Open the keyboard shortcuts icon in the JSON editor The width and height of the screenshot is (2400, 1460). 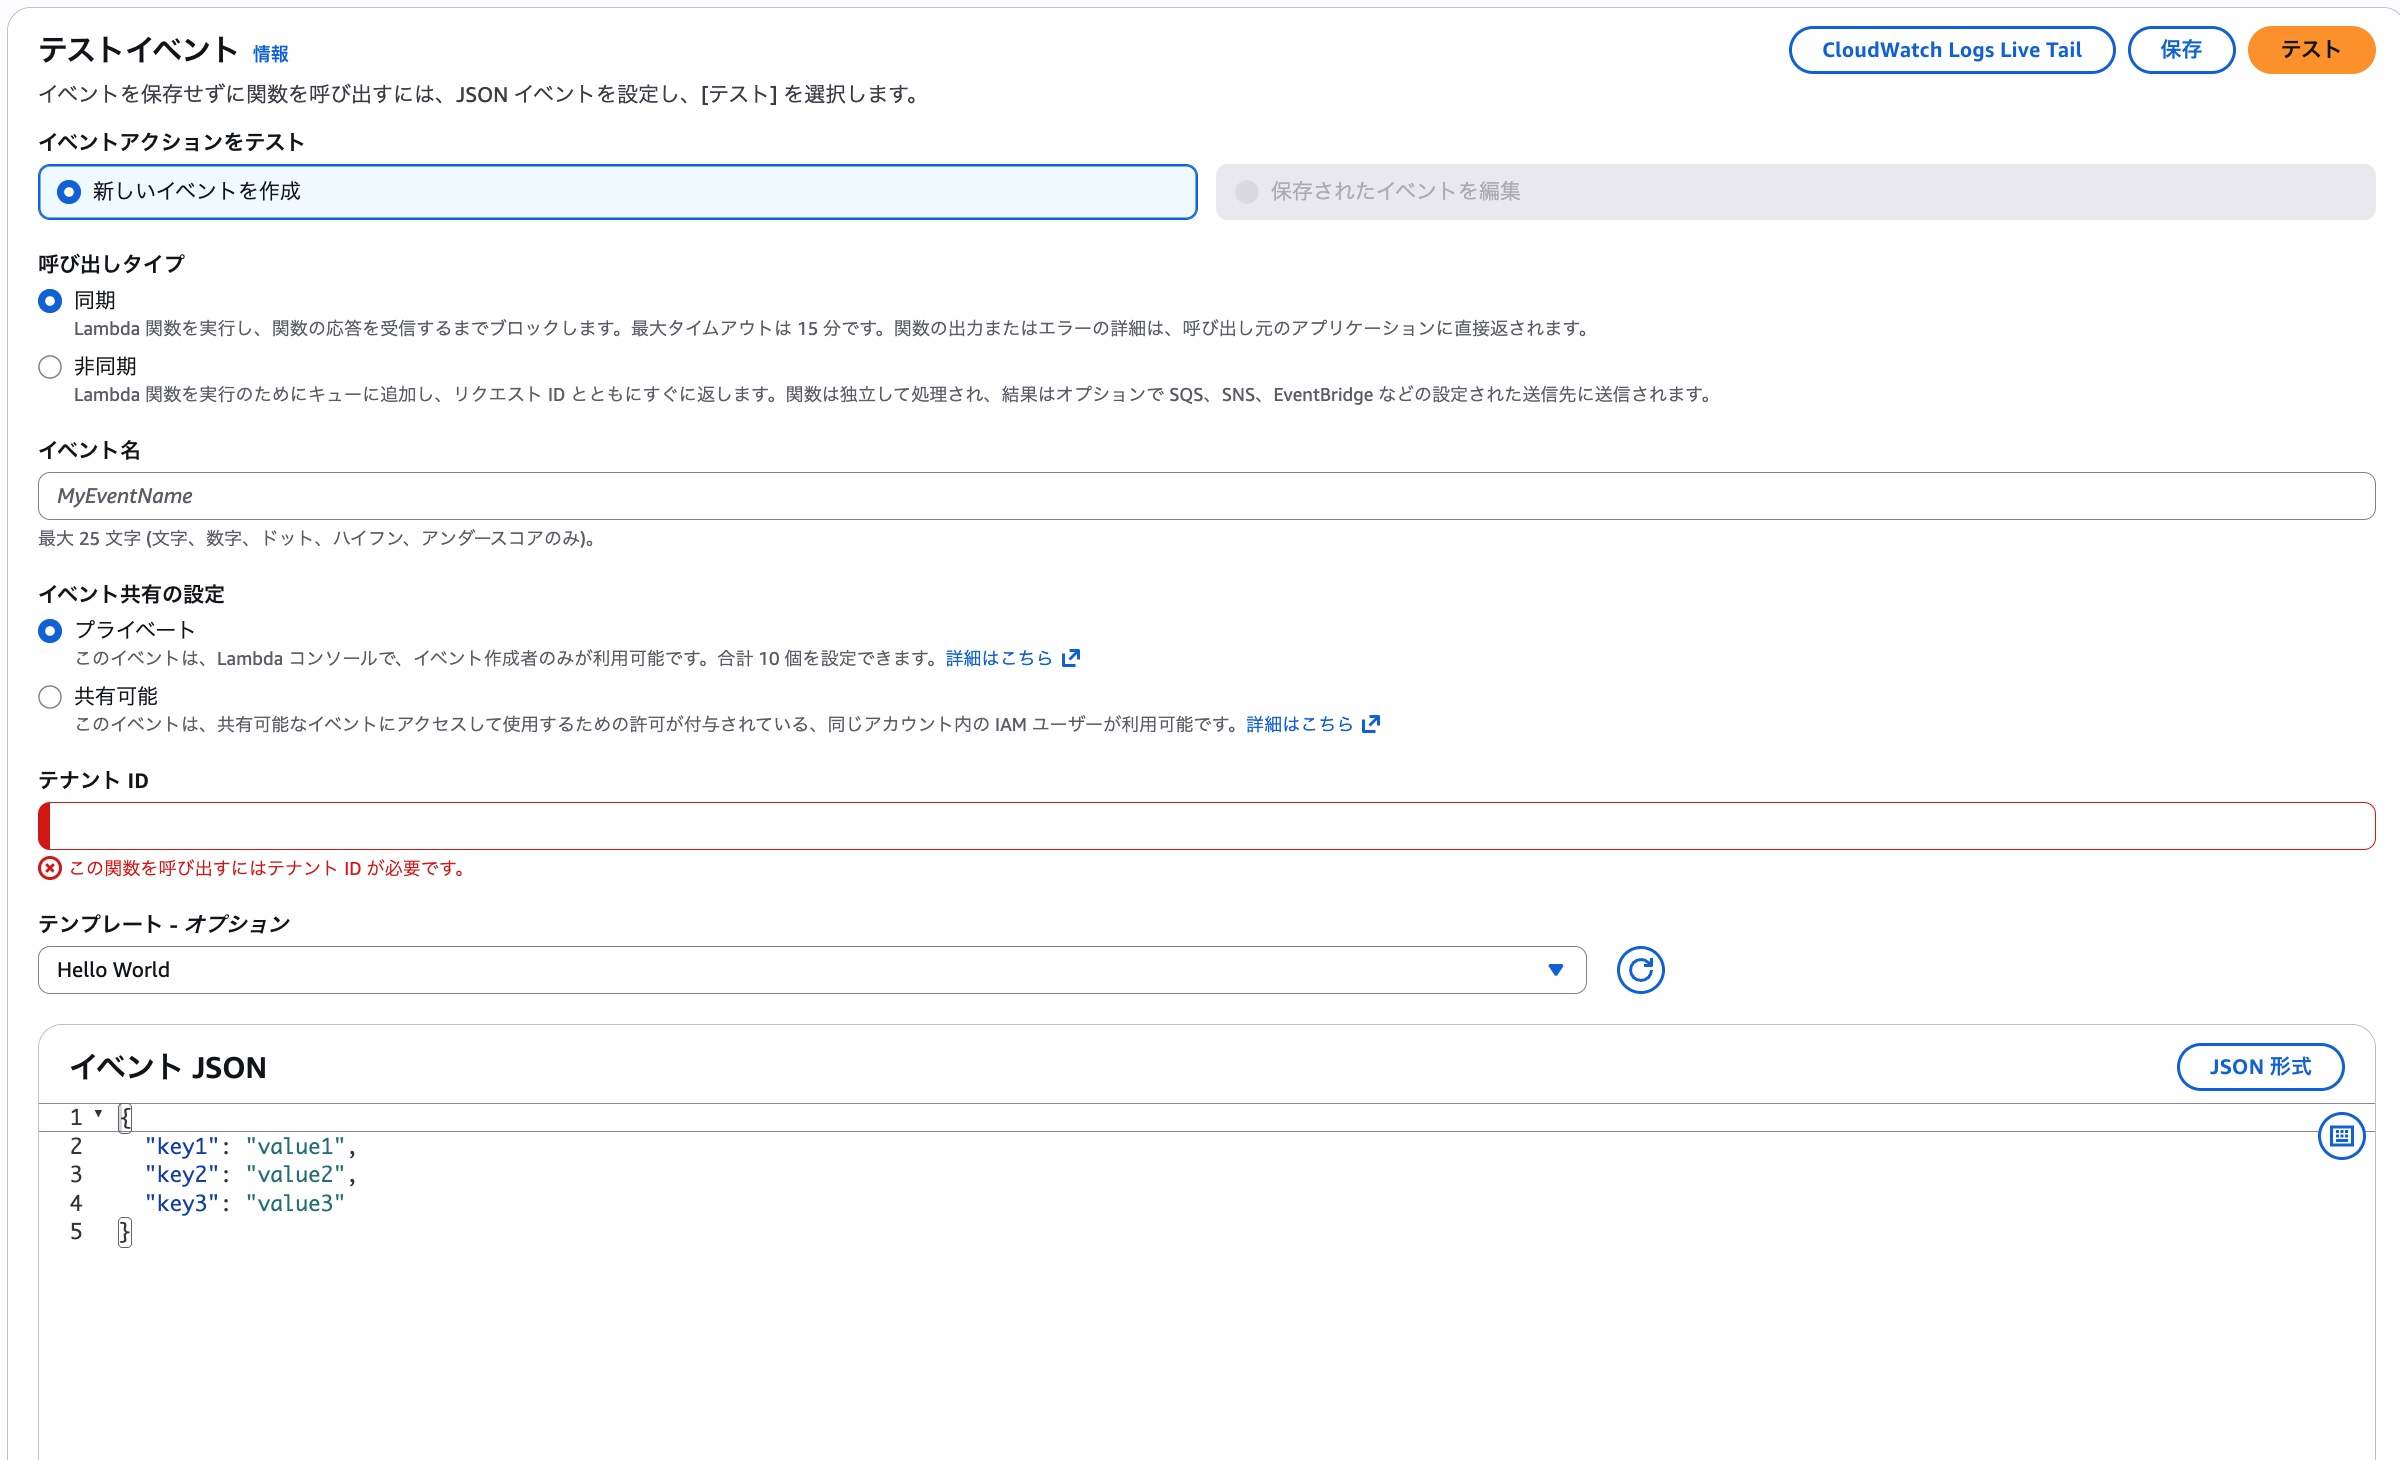click(2344, 1136)
